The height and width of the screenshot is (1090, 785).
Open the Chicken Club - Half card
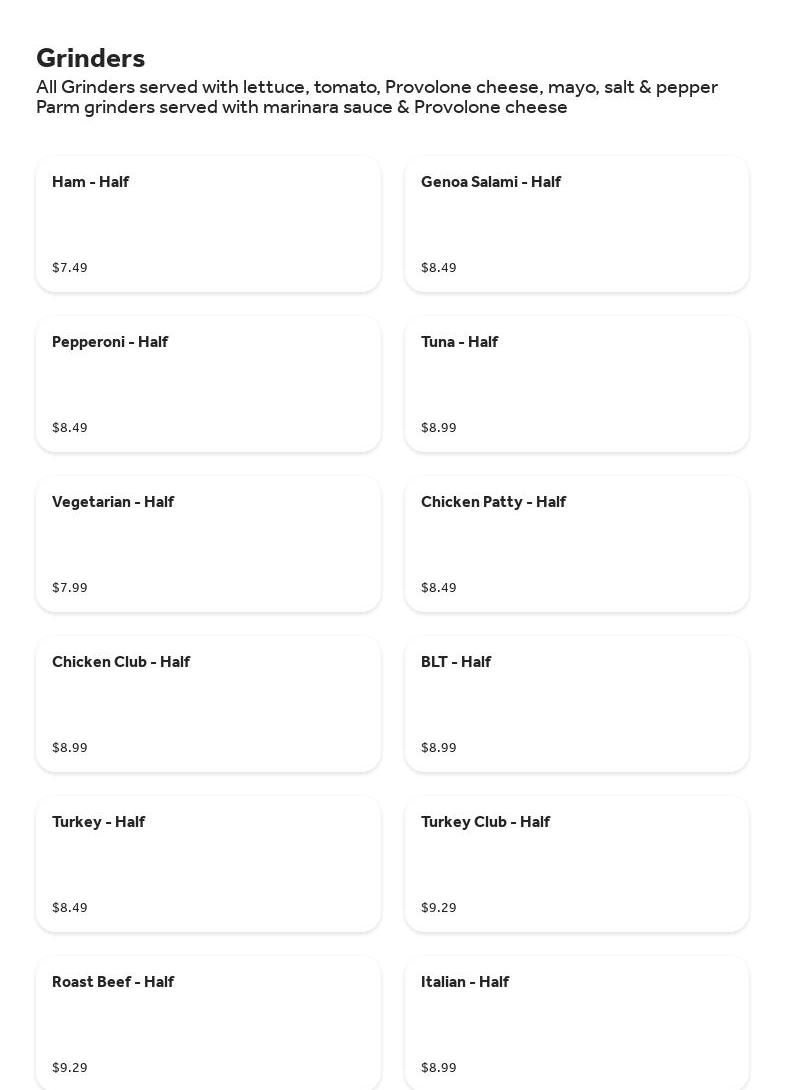click(x=208, y=703)
